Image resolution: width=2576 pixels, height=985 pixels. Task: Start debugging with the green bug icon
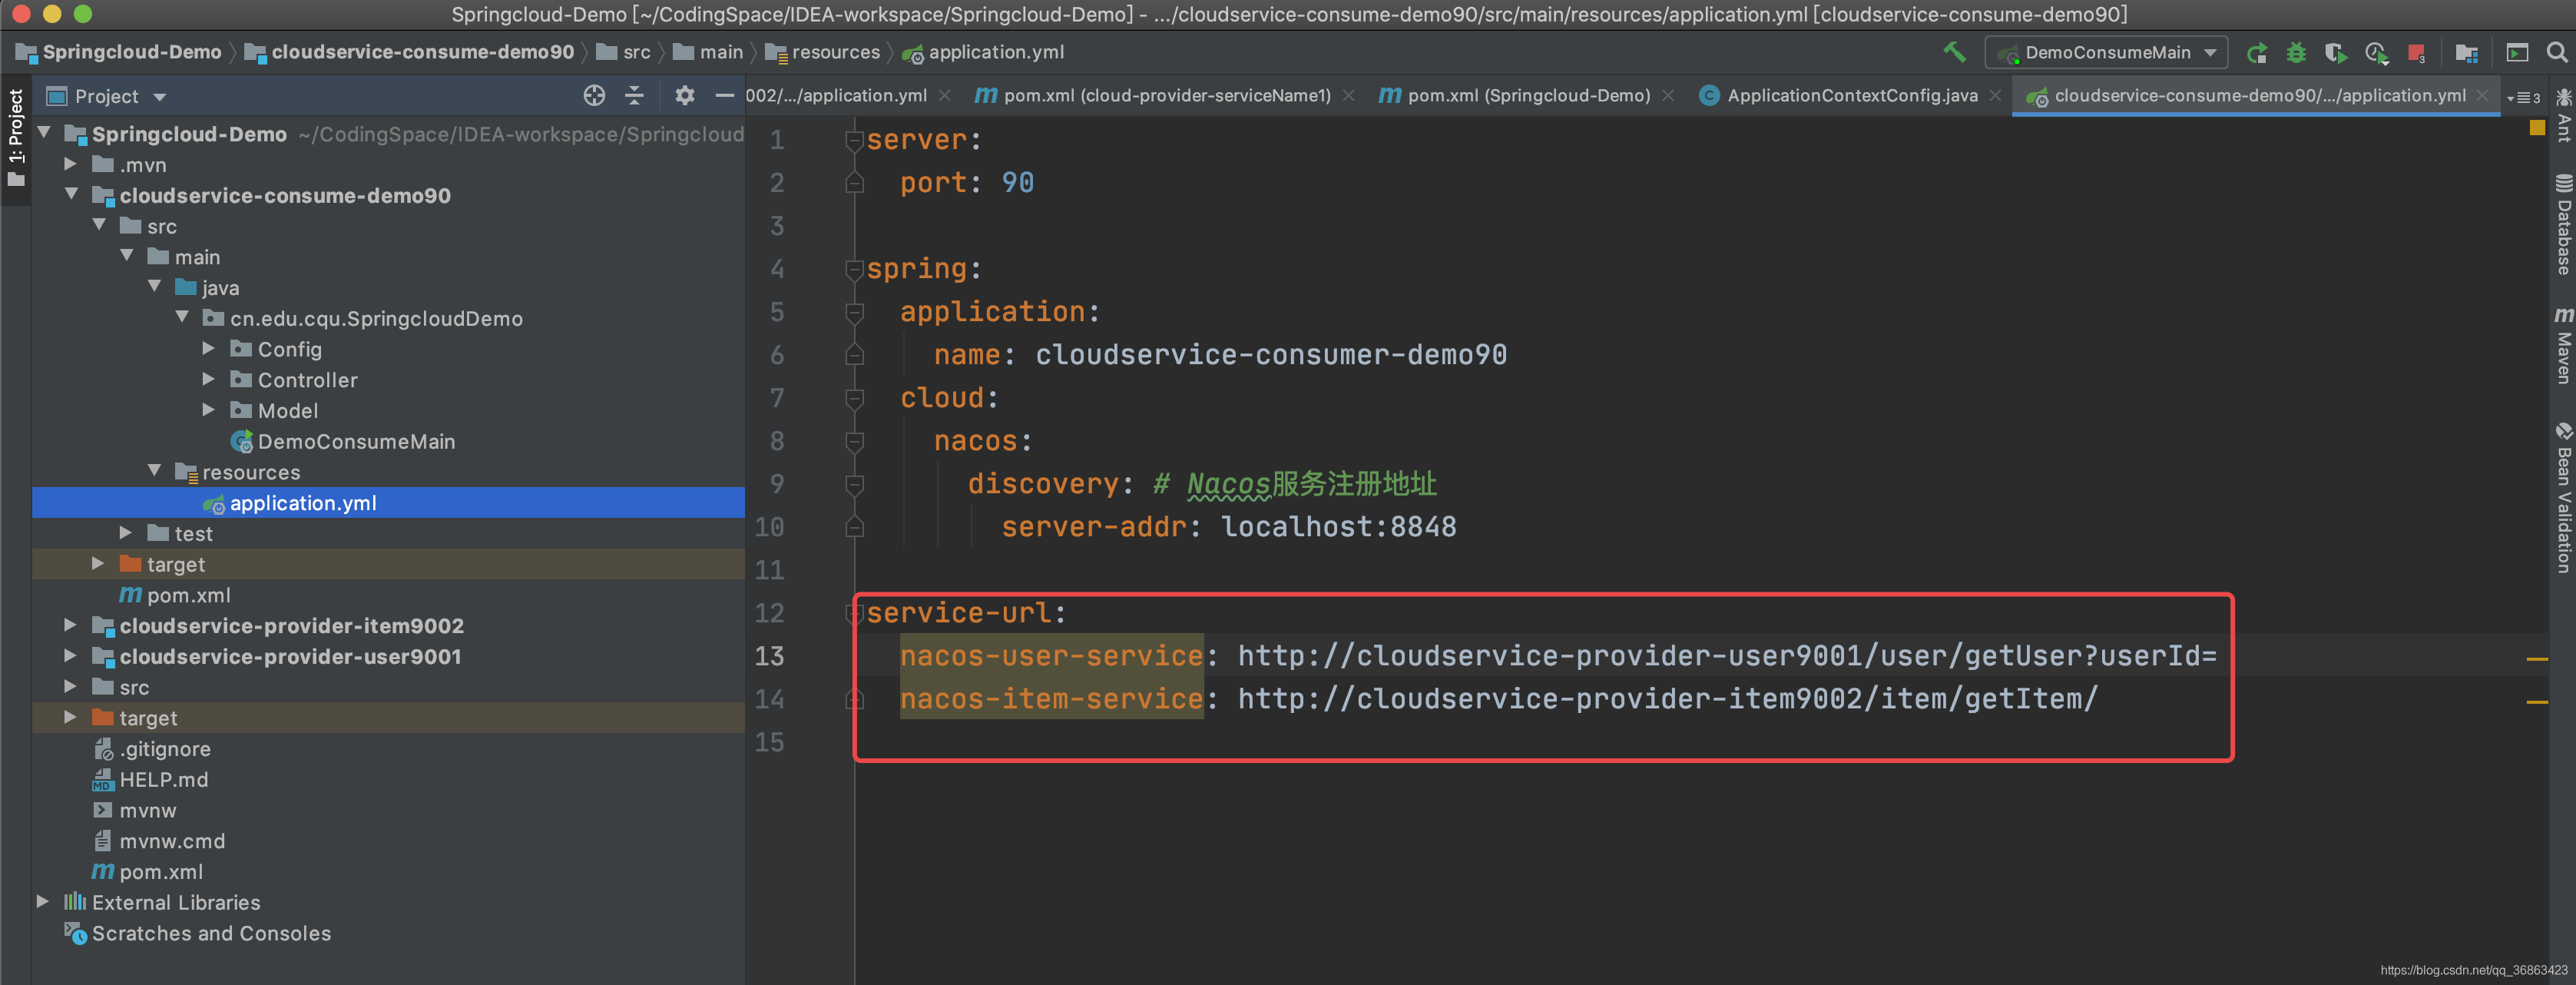click(x=2296, y=53)
